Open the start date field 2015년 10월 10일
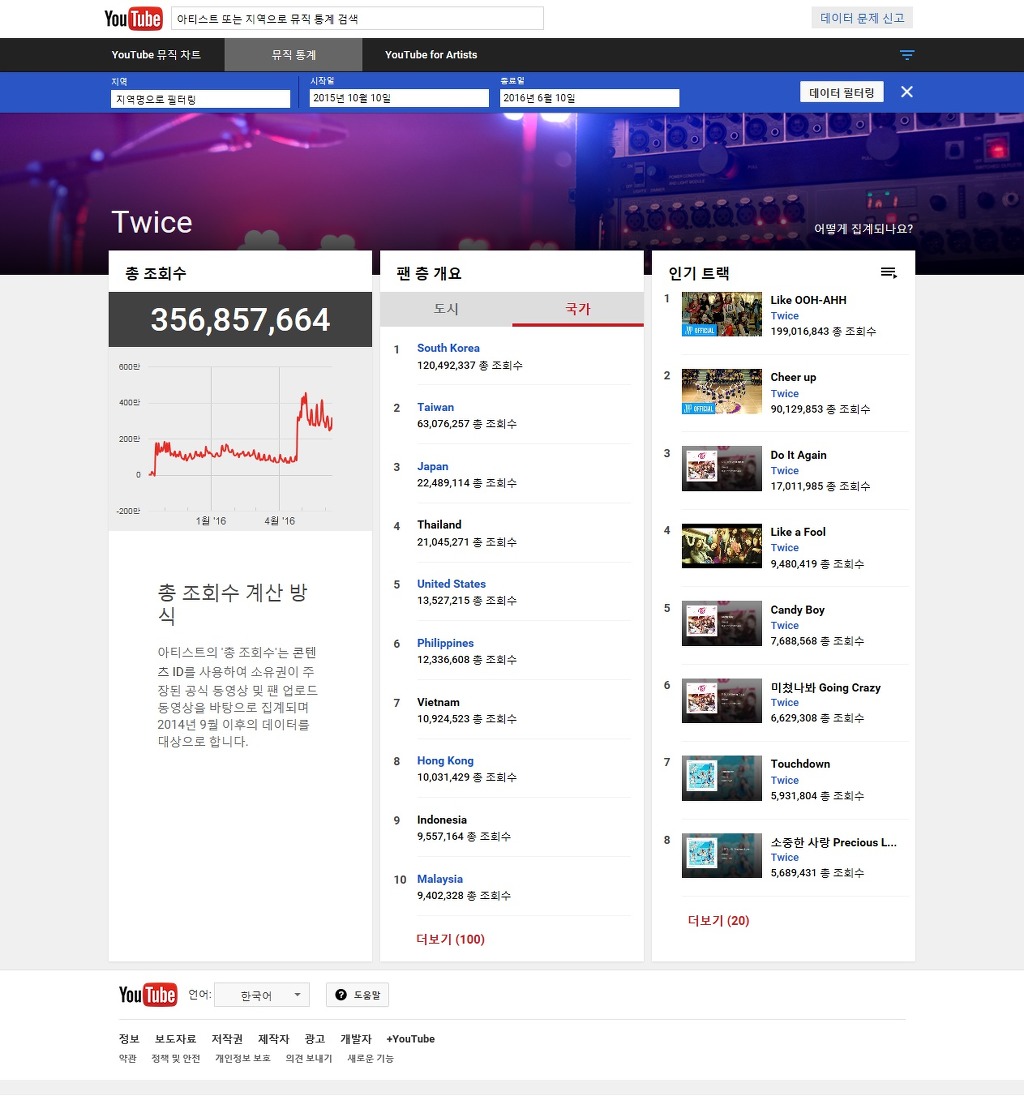The width and height of the screenshot is (1024, 1096). 399,98
